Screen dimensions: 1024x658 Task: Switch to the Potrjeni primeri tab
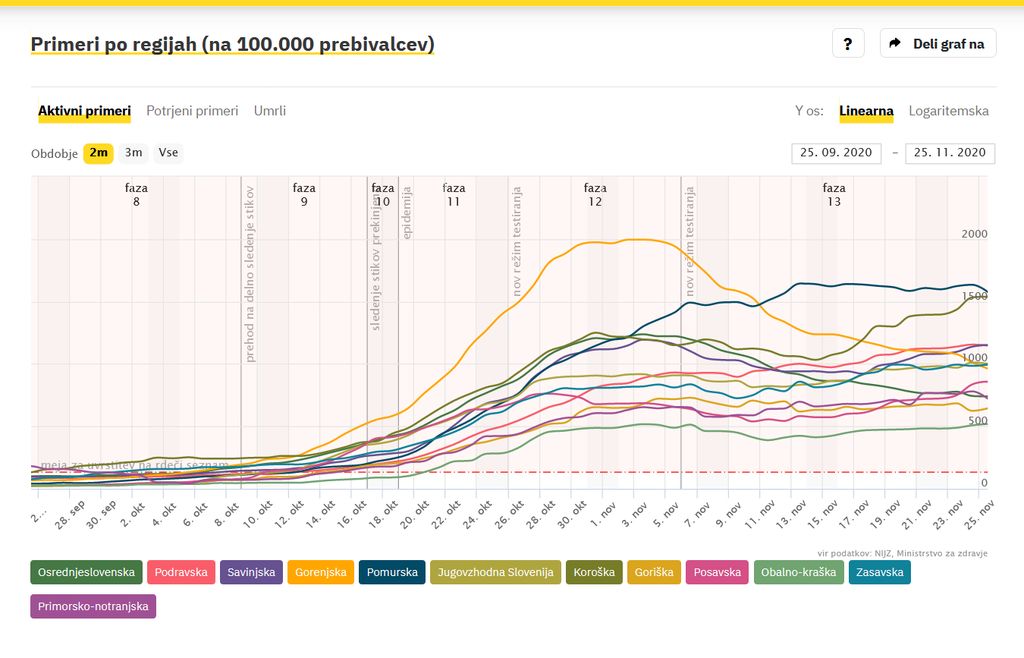click(192, 111)
